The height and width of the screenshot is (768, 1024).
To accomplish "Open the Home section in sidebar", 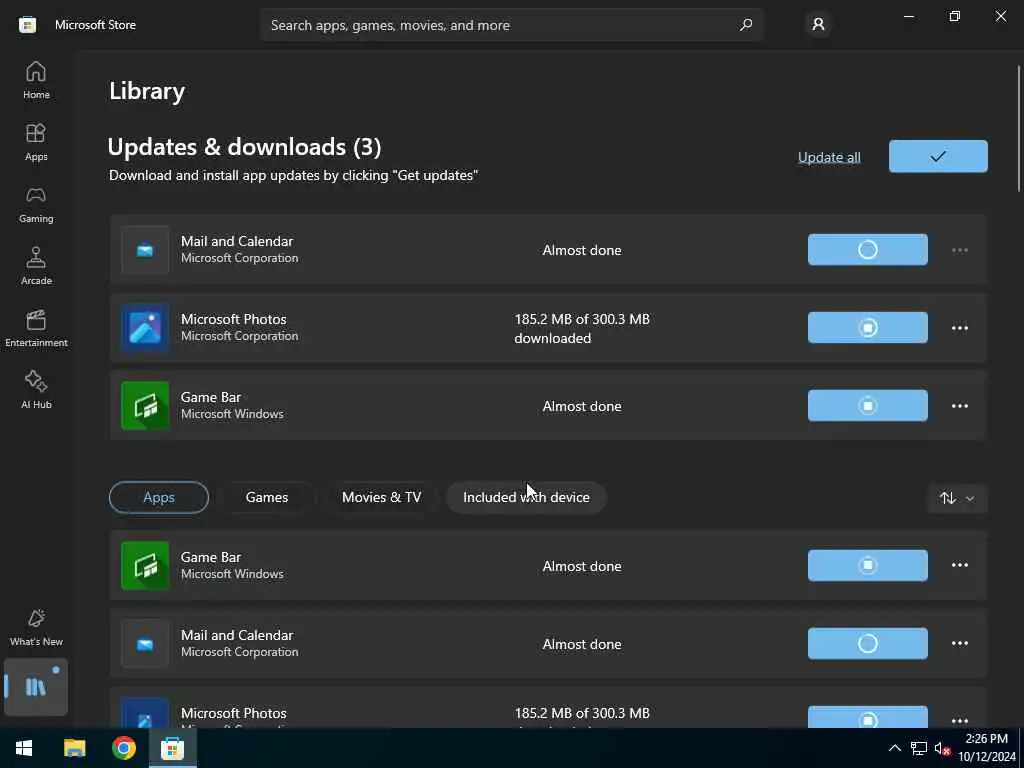I will point(36,80).
